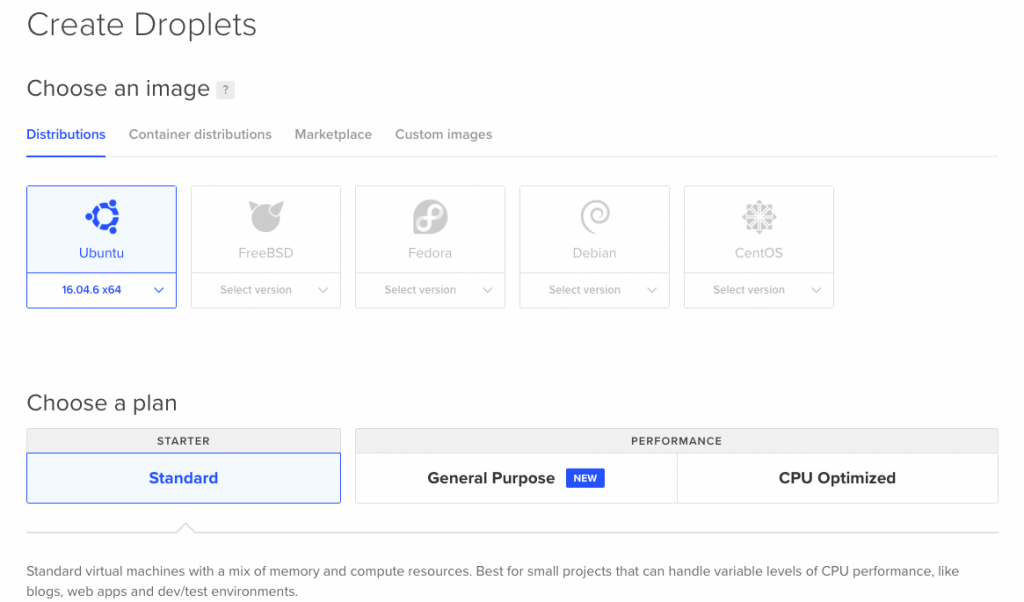This screenshot has height=602, width=1024.
Task: Expand CentOS Select version dropdown
Action: point(759,290)
